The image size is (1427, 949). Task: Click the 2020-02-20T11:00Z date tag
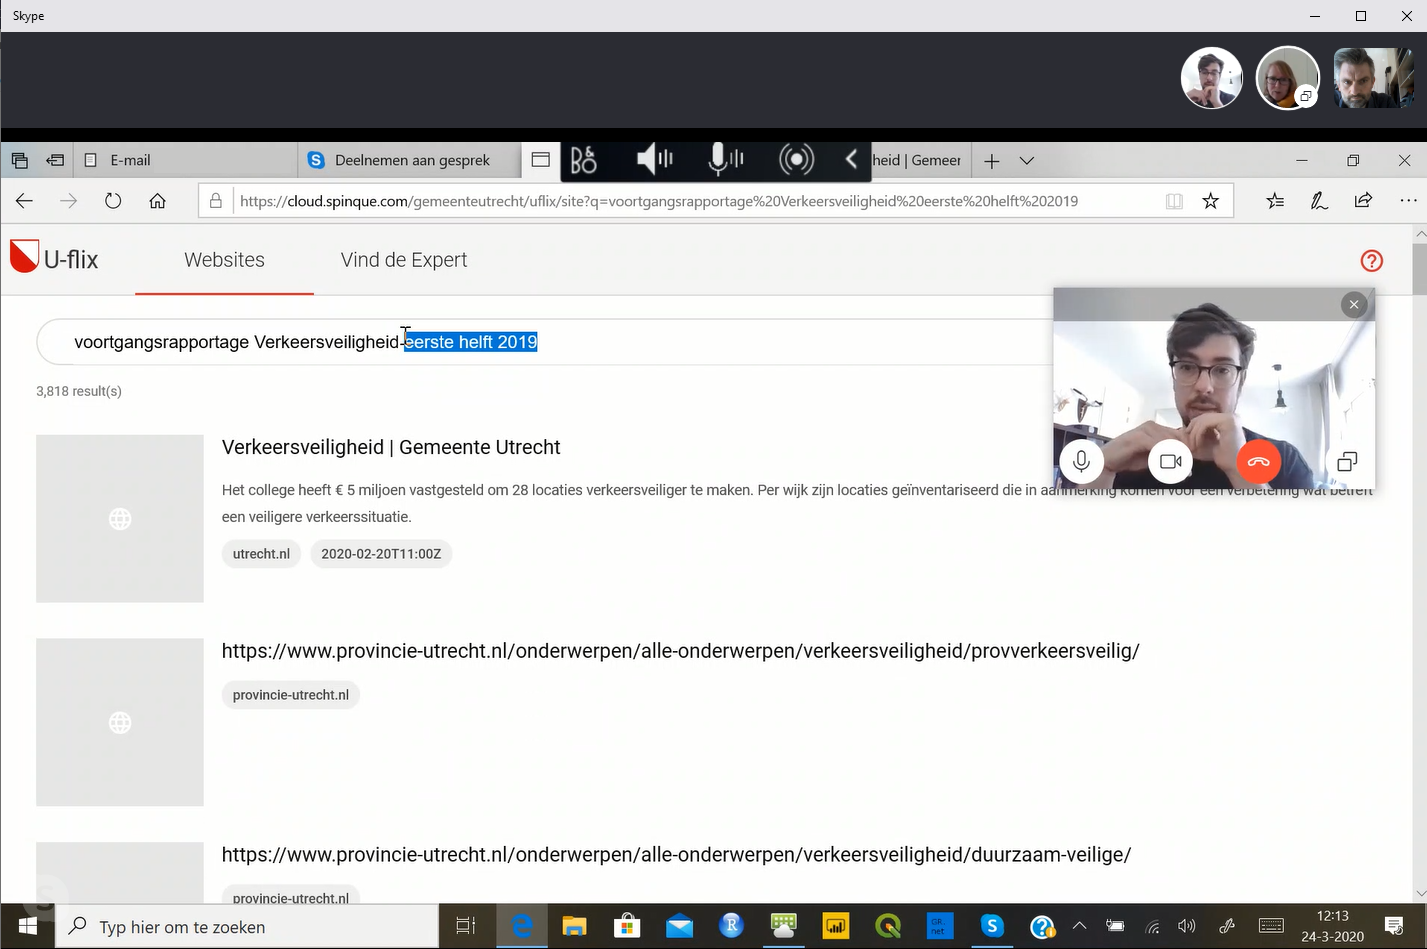click(381, 554)
